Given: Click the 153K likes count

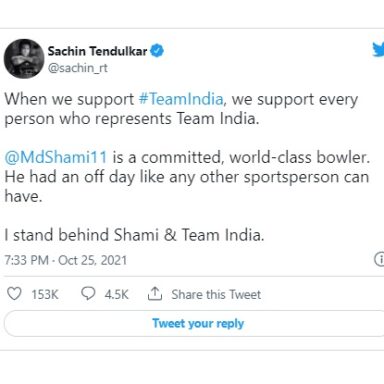Looking at the screenshot, I should pyautogui.click(x=45, y=295).
